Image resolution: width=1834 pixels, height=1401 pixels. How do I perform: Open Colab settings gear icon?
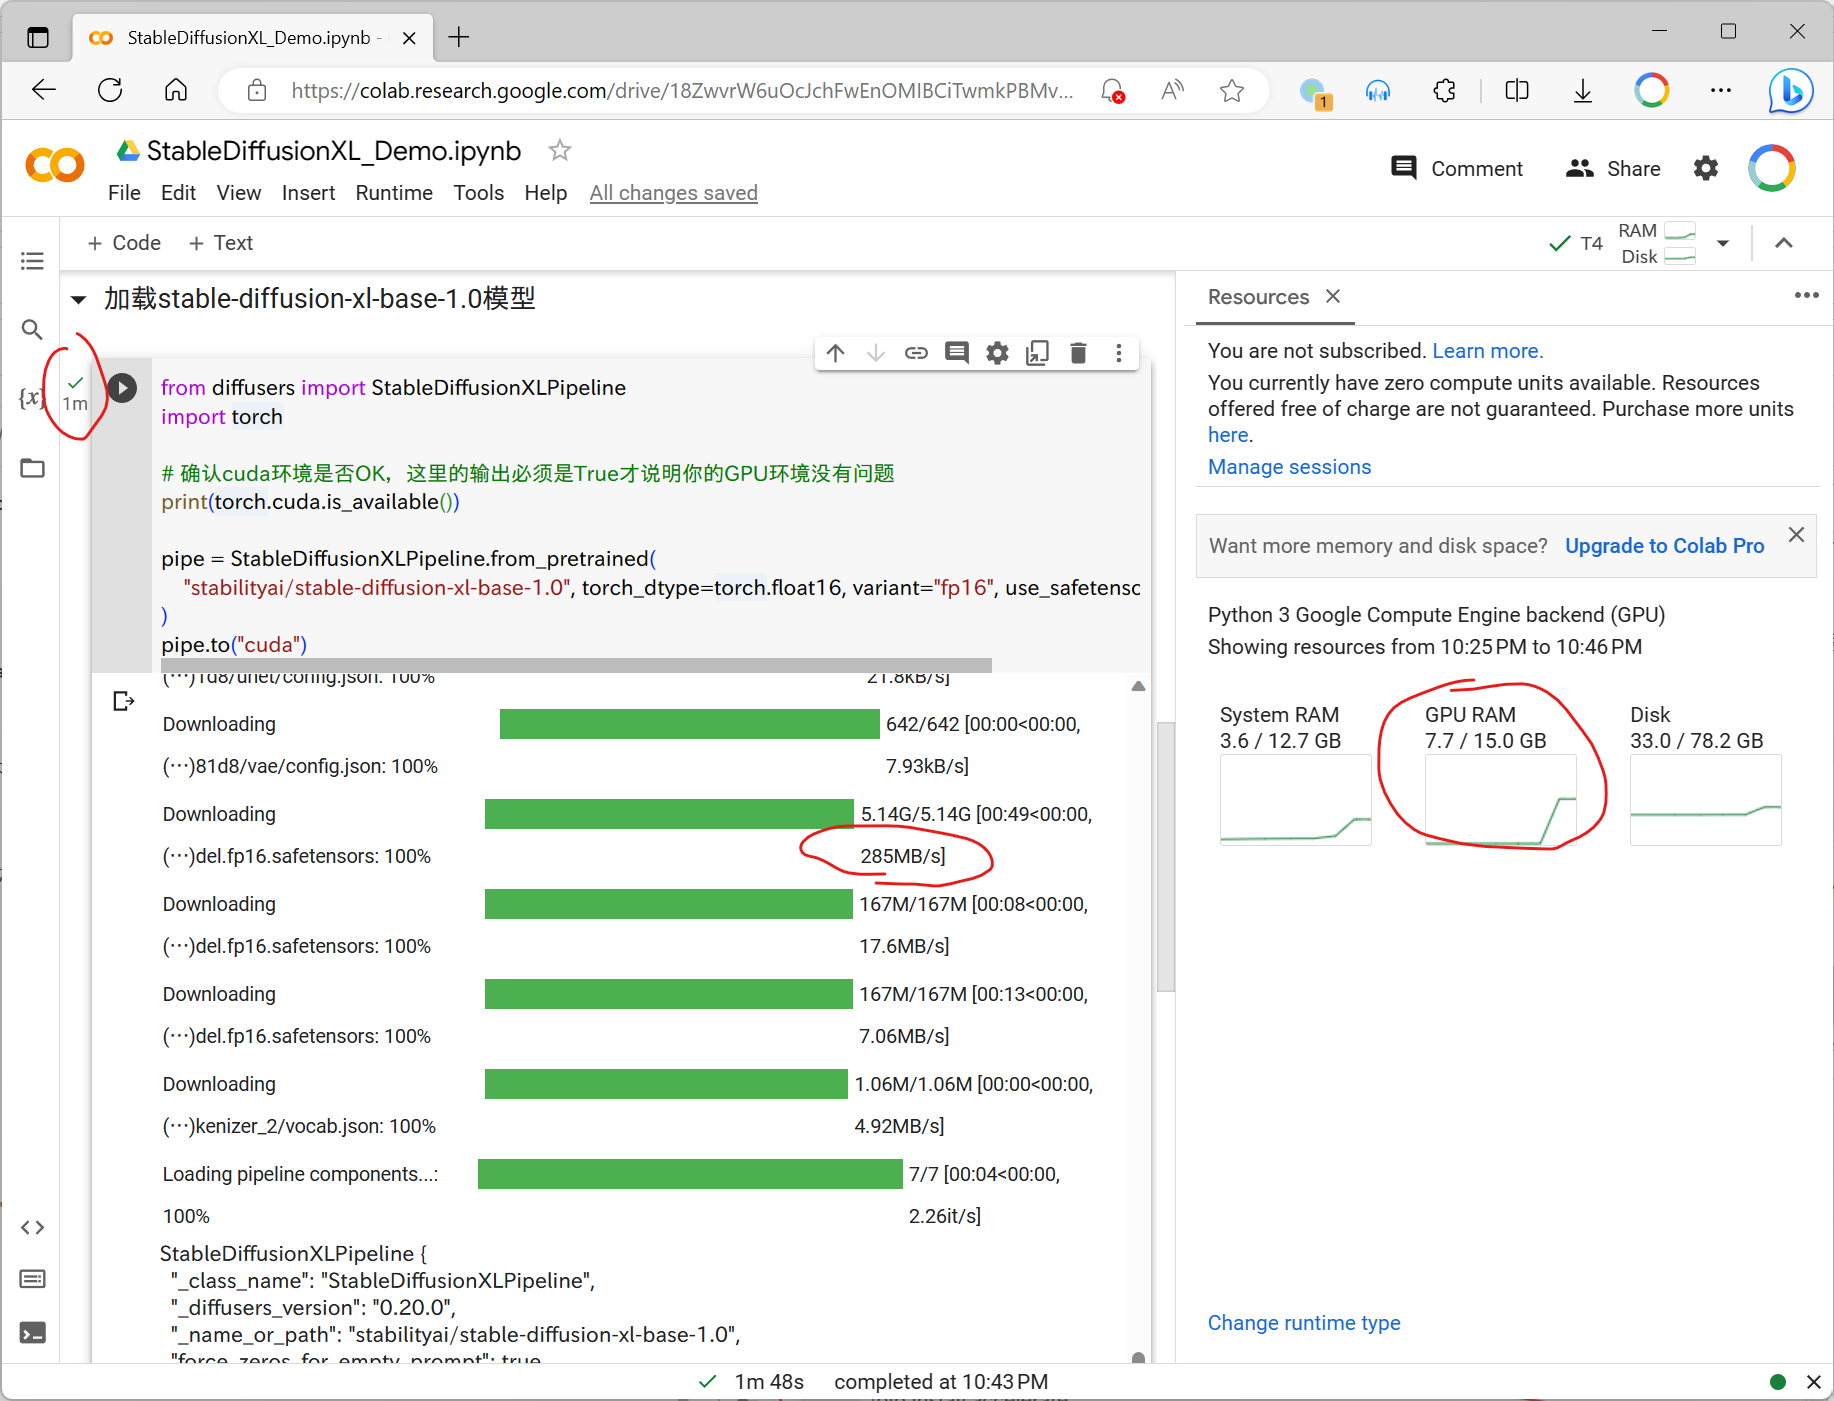point(1706,168)
